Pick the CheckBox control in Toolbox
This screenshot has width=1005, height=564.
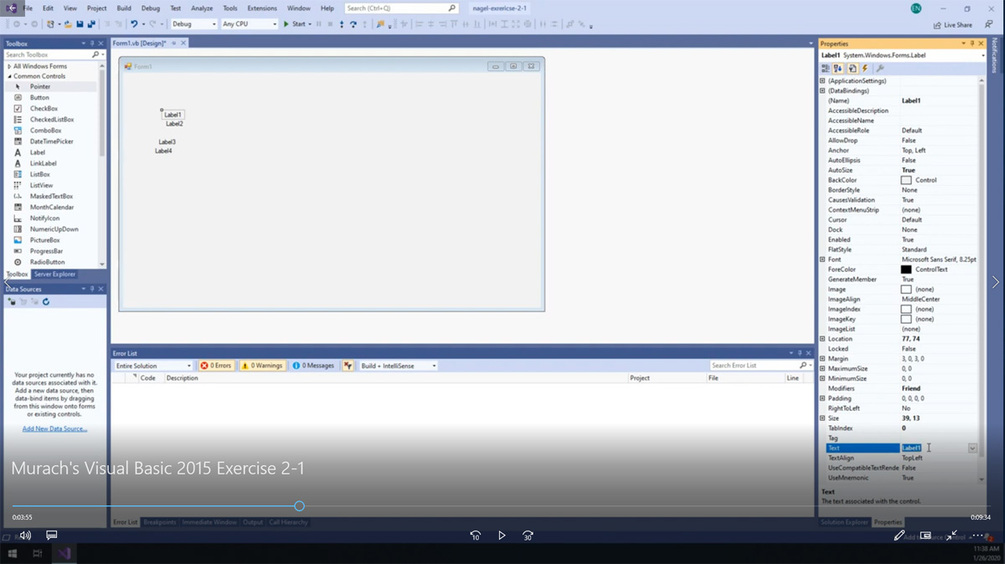click(44, 108)
